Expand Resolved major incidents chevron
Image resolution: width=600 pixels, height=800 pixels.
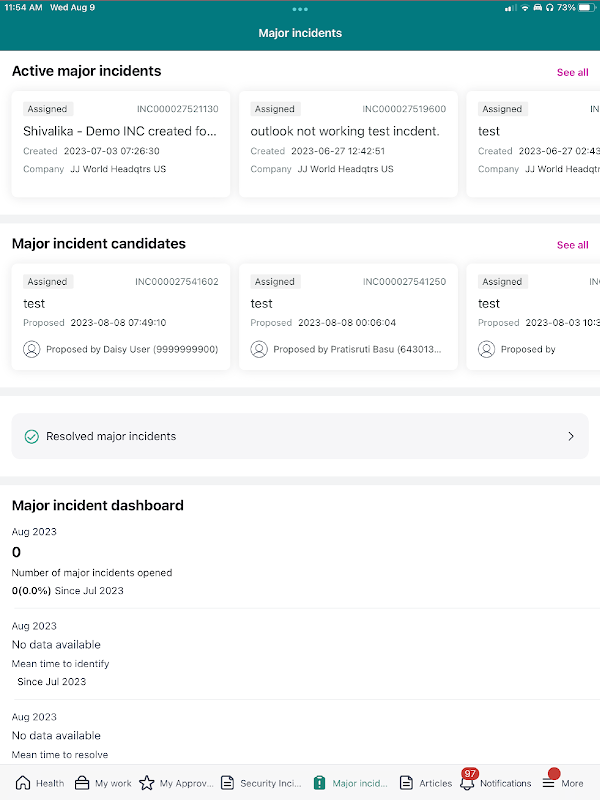coord(571,436)
